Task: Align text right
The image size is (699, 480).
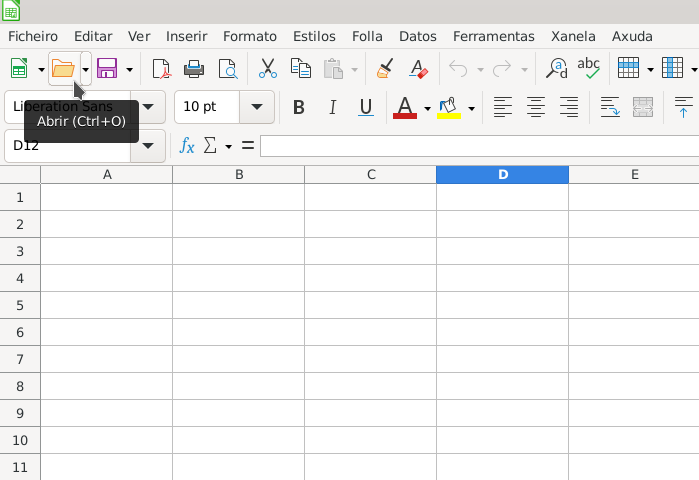Action: [569, 107]
